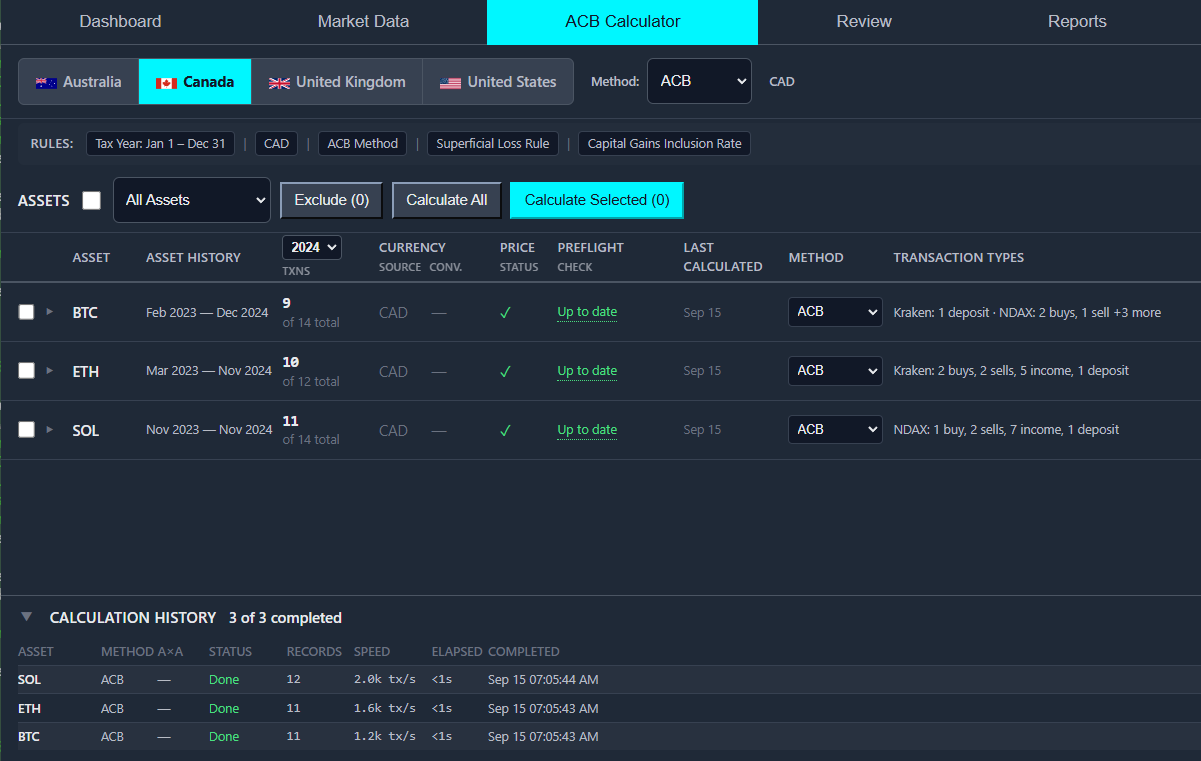Click the '3 of 3 completed' status text
Viewport: 1201px width, 761px height.
(x=285, y=618)
